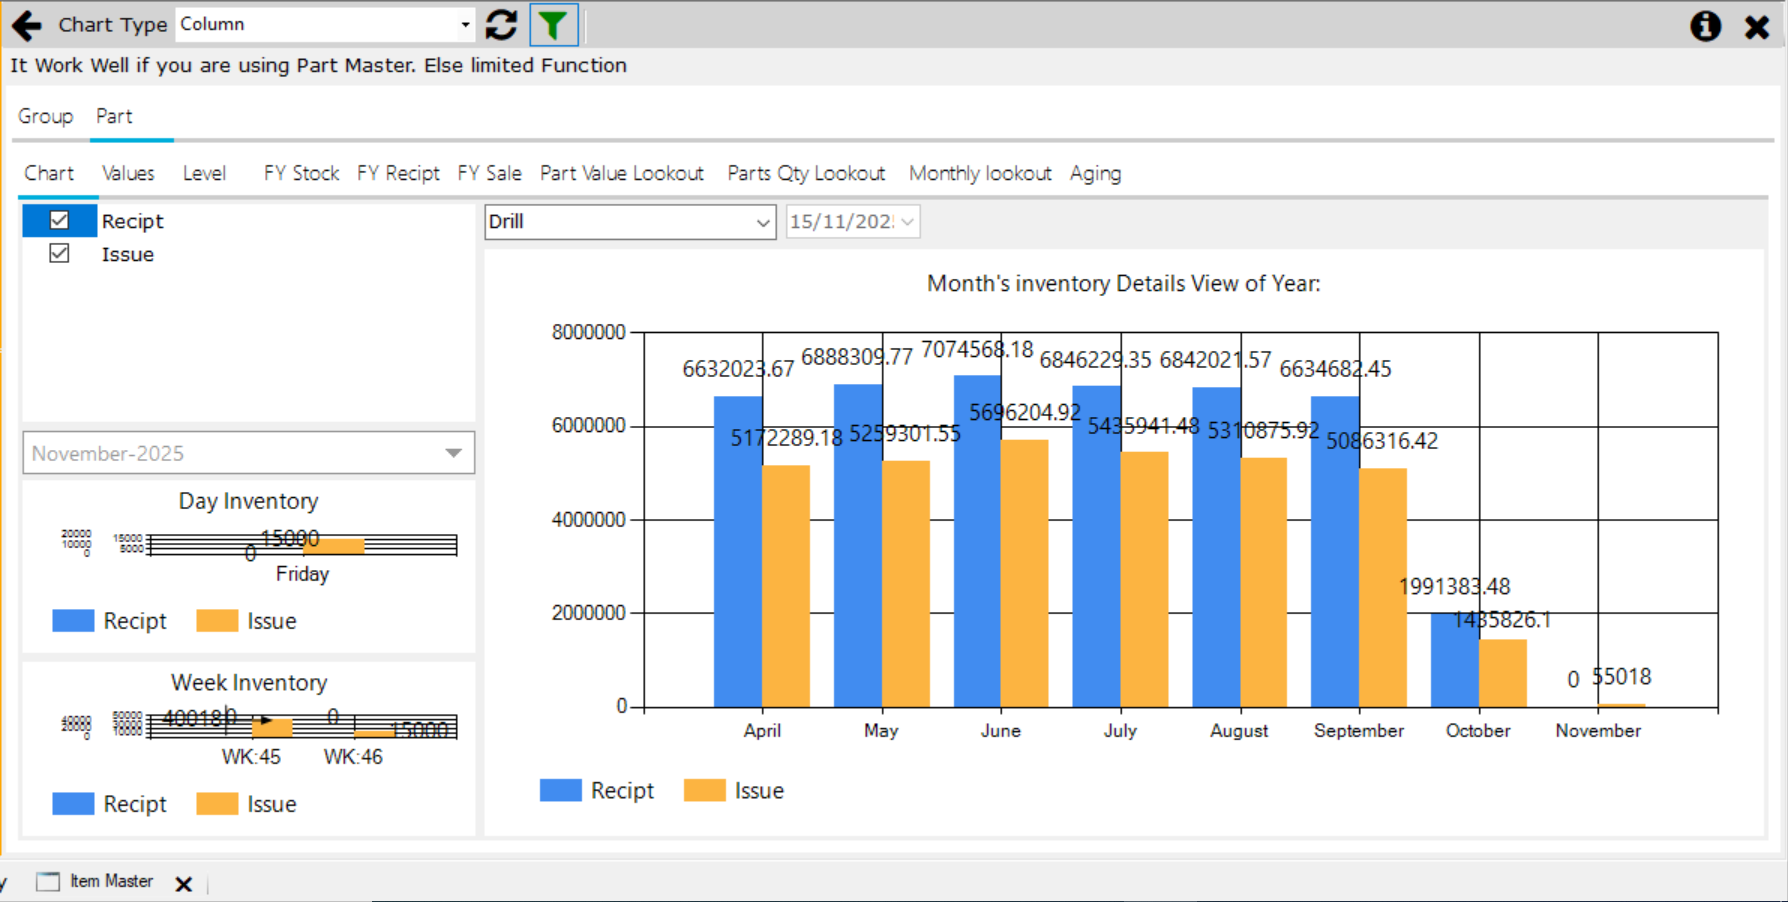Uncheck the Issue checkbox
This screenshot has width=1791, height=902.
coord(59,253)
